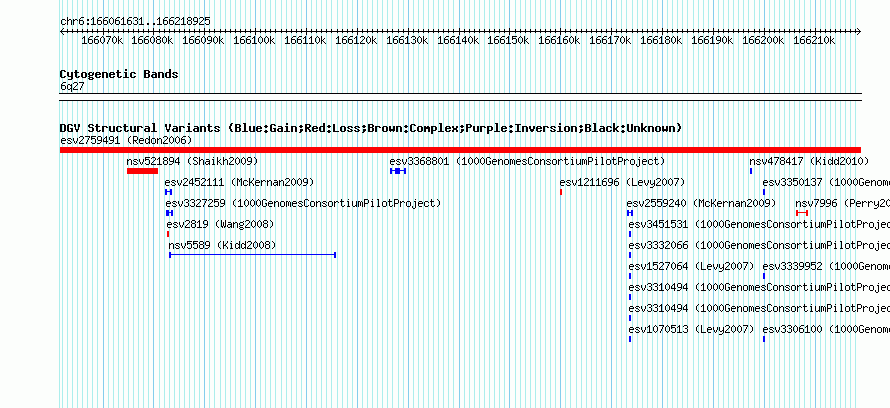890x408 pixels.
Task: Select the red nsv7996 loss glyph
Action: pyautogui.click(x=802, y=213)
